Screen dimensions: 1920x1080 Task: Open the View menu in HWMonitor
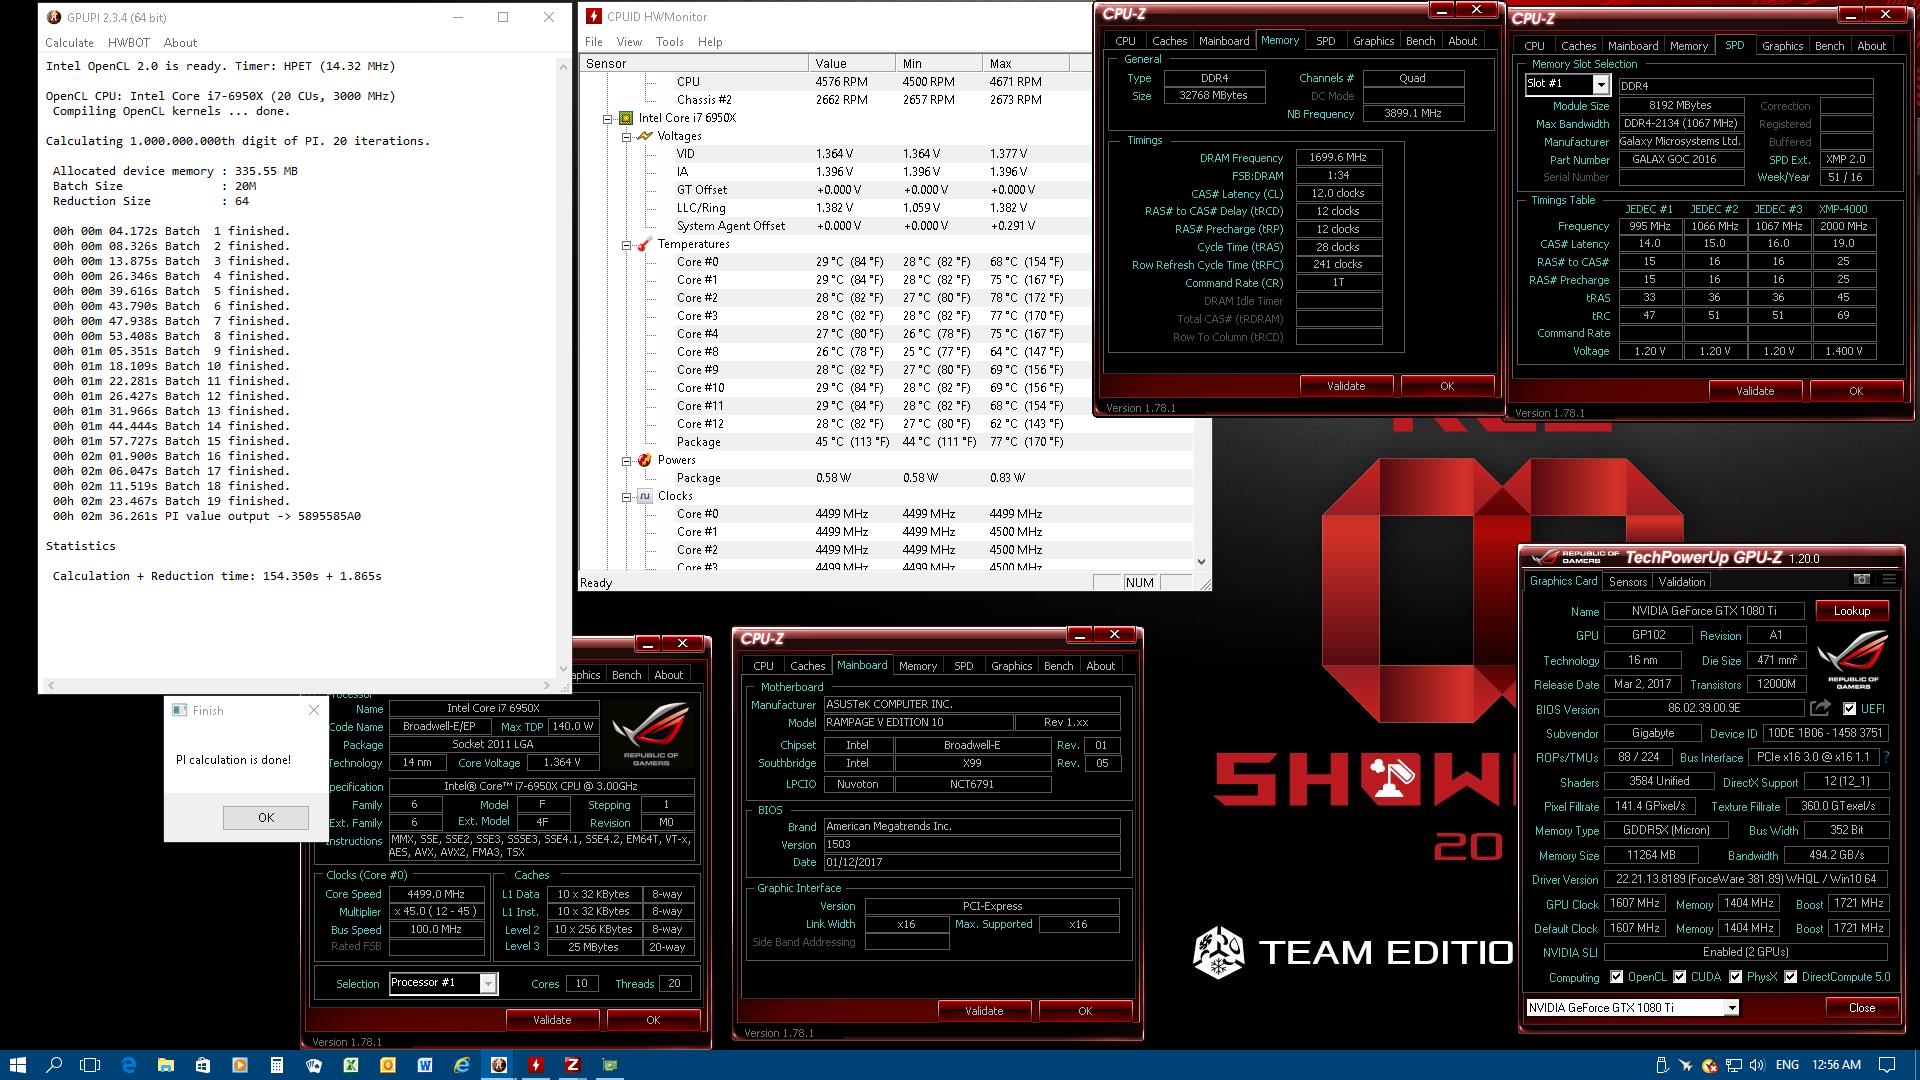[x=629, y=42]
